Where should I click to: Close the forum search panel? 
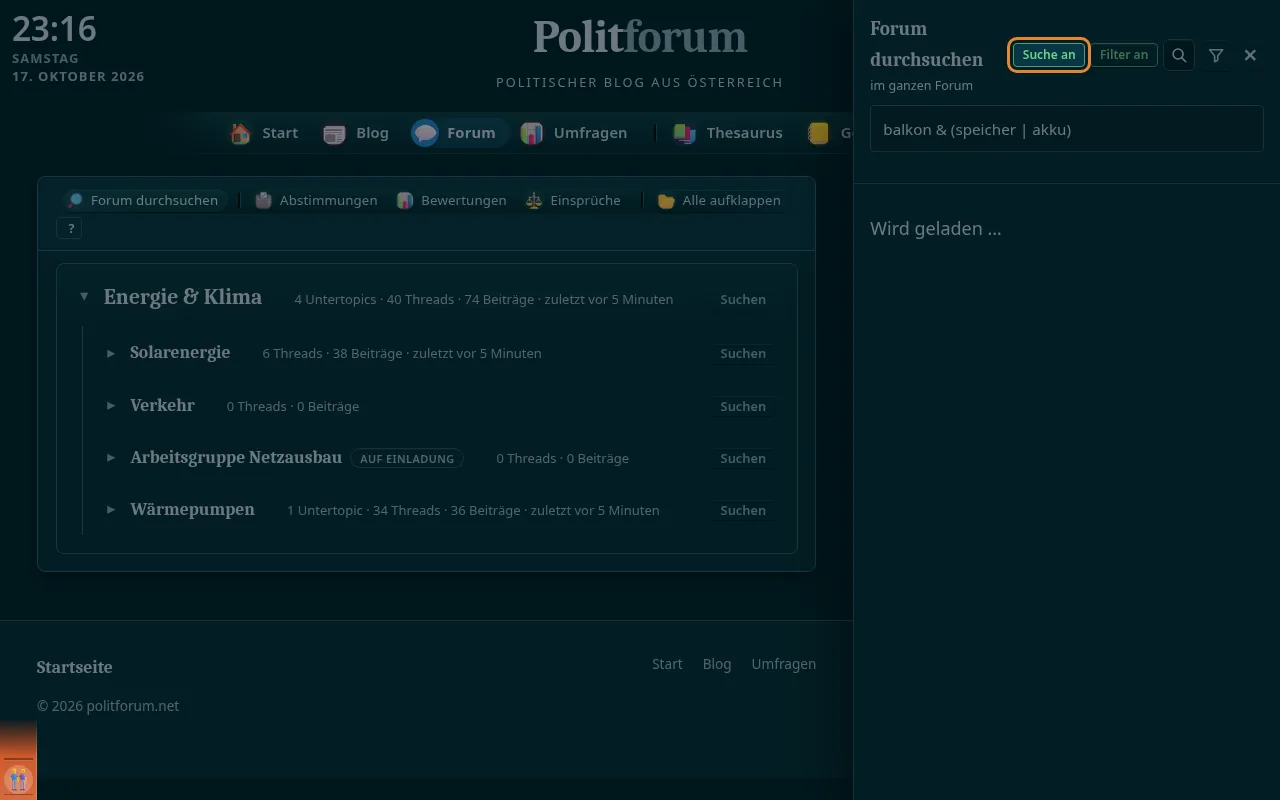[x=1250, y=55]
